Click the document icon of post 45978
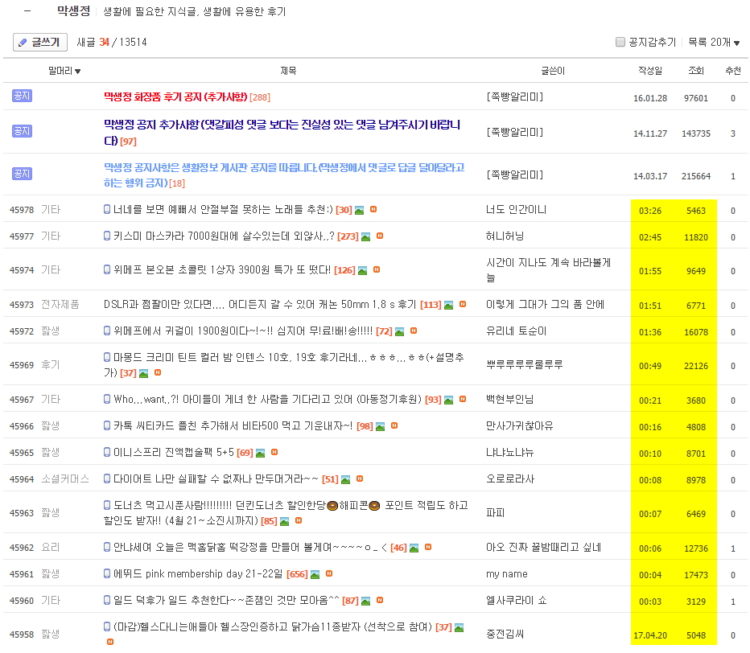750x653 pixels. tap(107, 209)
